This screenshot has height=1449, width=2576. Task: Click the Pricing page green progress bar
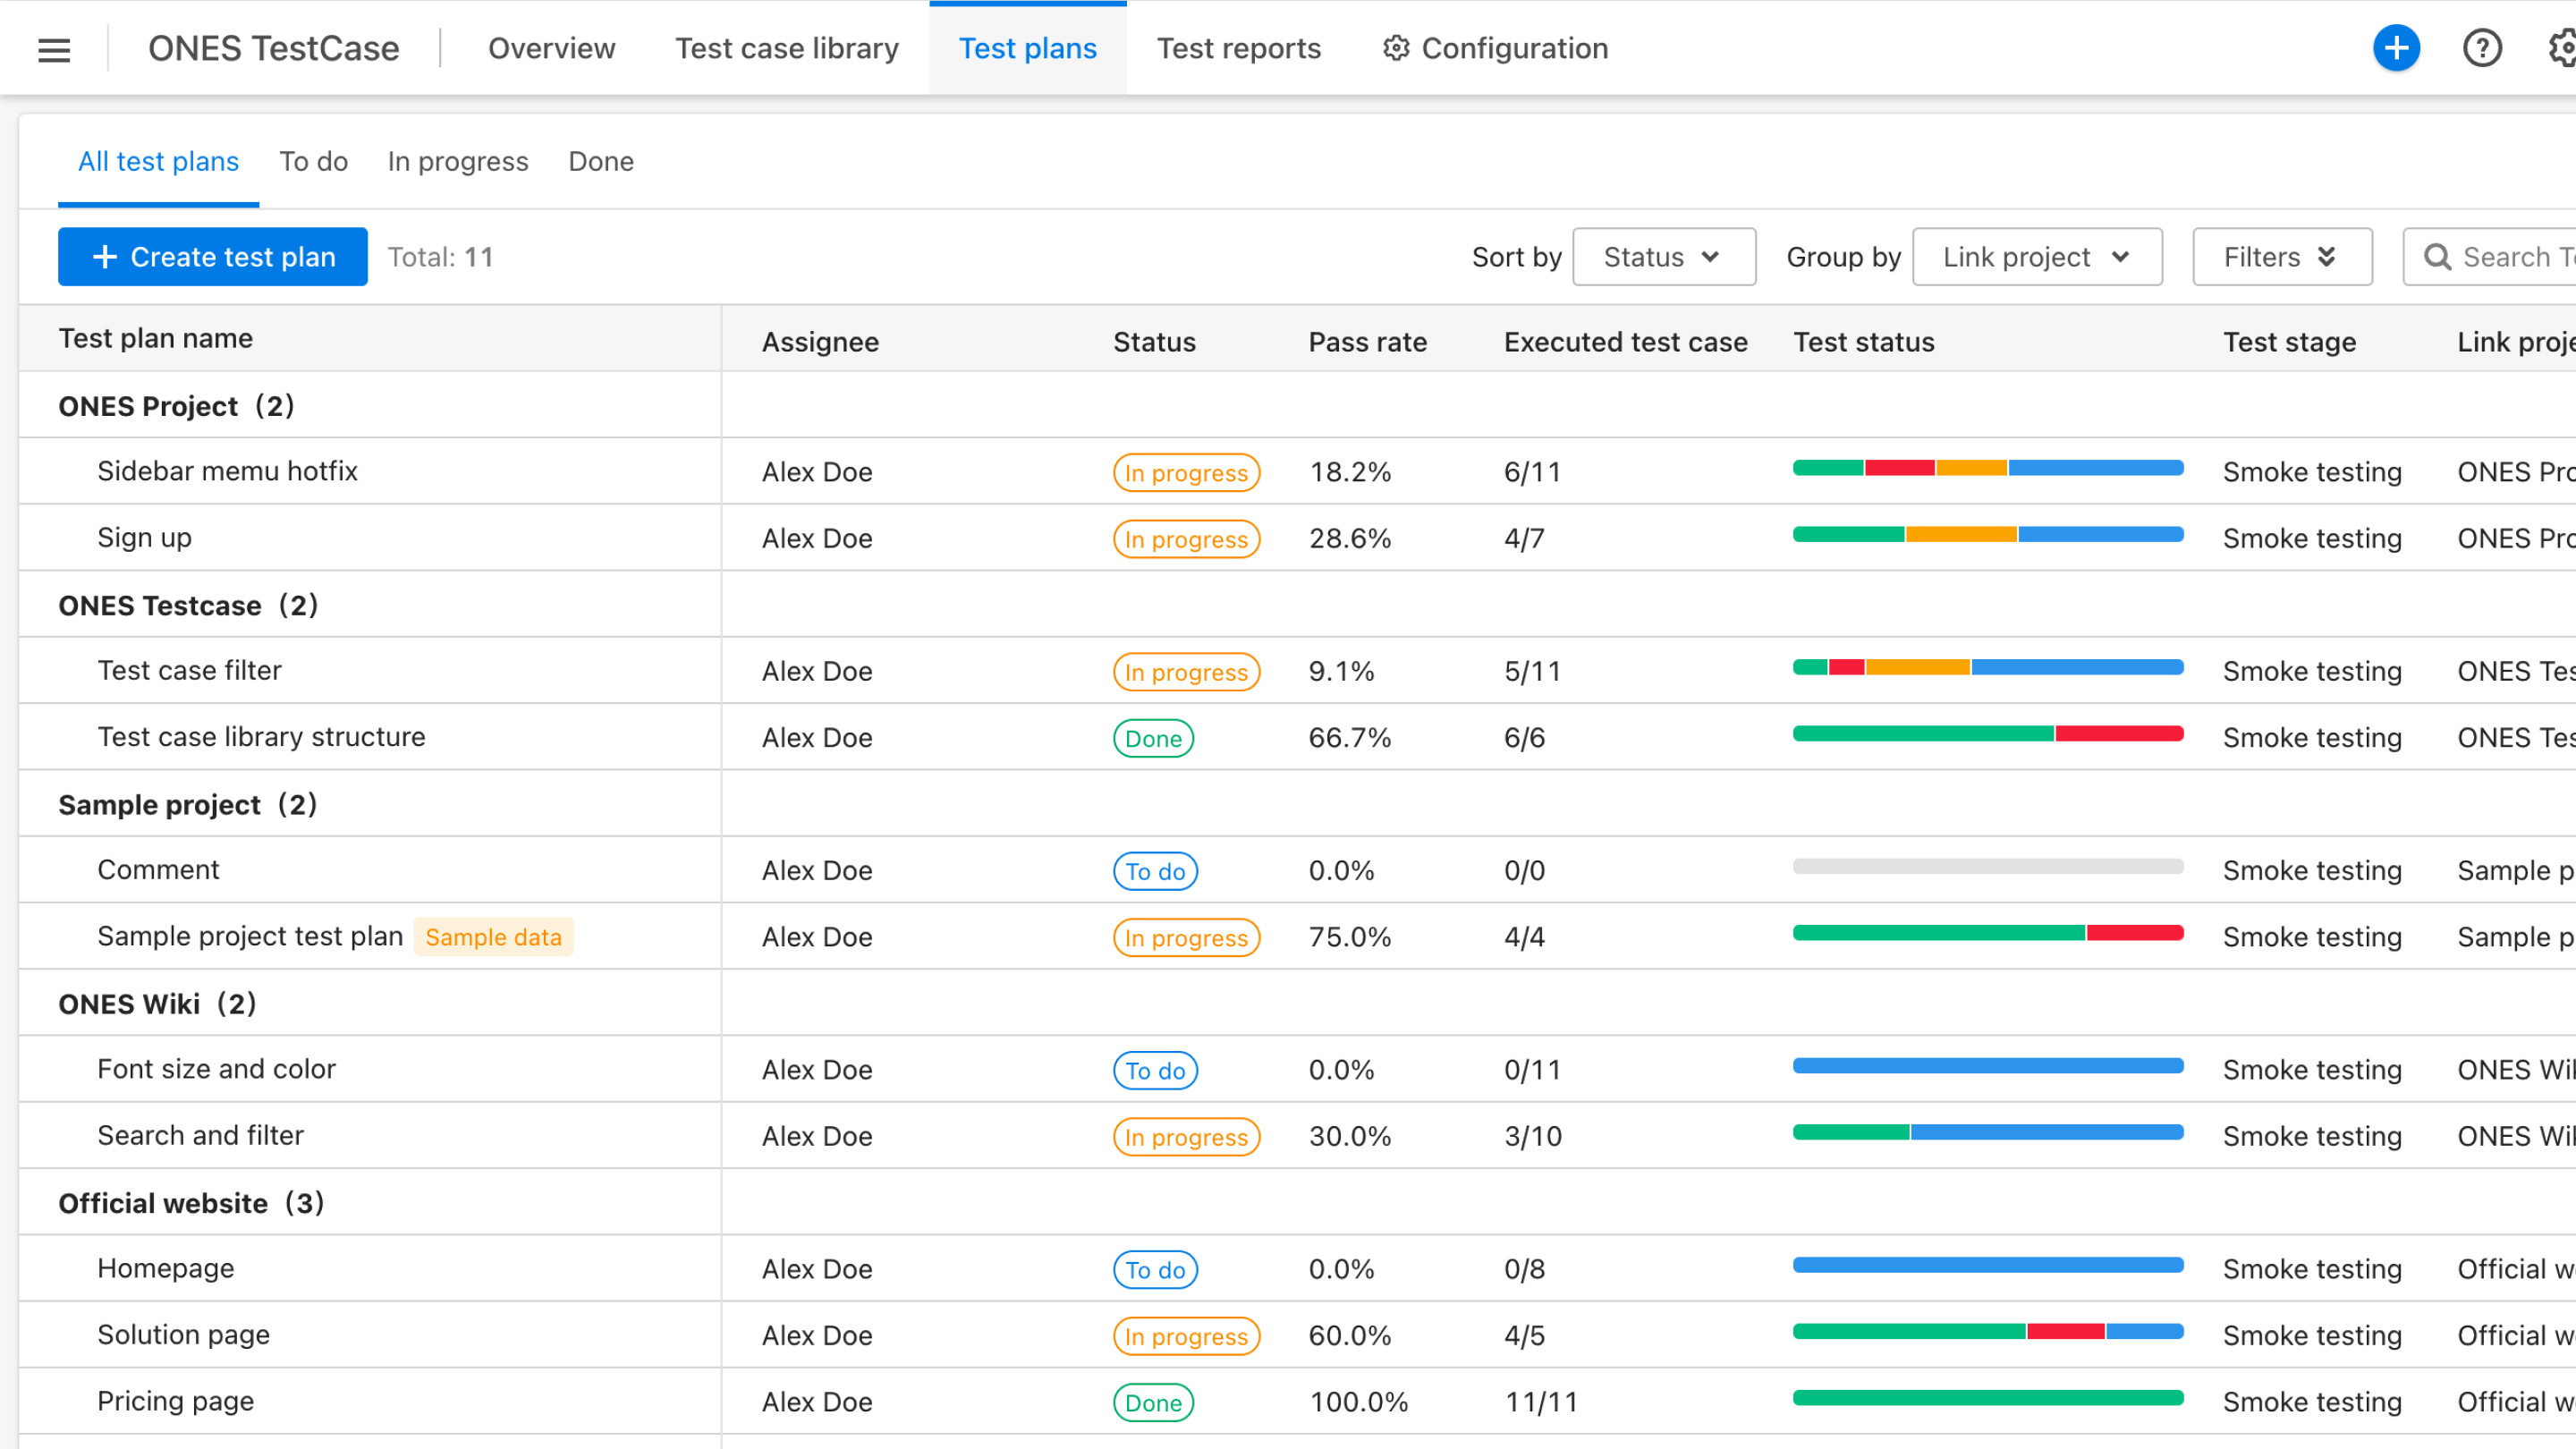coord(1988,1397)
